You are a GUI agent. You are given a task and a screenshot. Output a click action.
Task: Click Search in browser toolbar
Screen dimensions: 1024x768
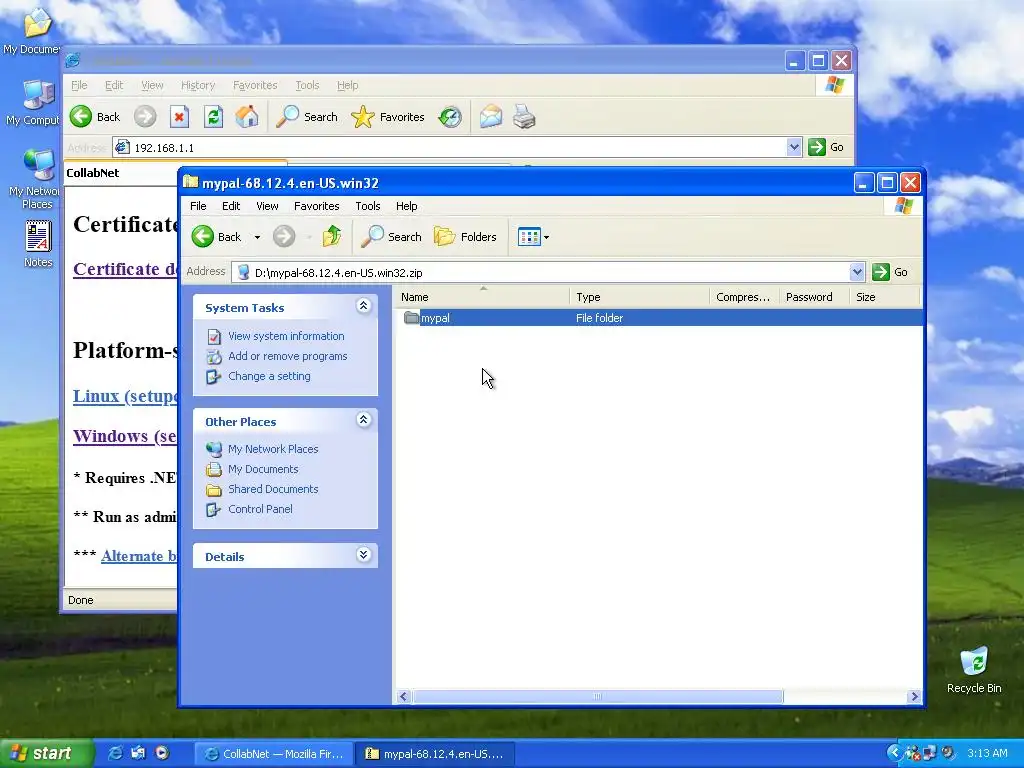pos(306,117)
